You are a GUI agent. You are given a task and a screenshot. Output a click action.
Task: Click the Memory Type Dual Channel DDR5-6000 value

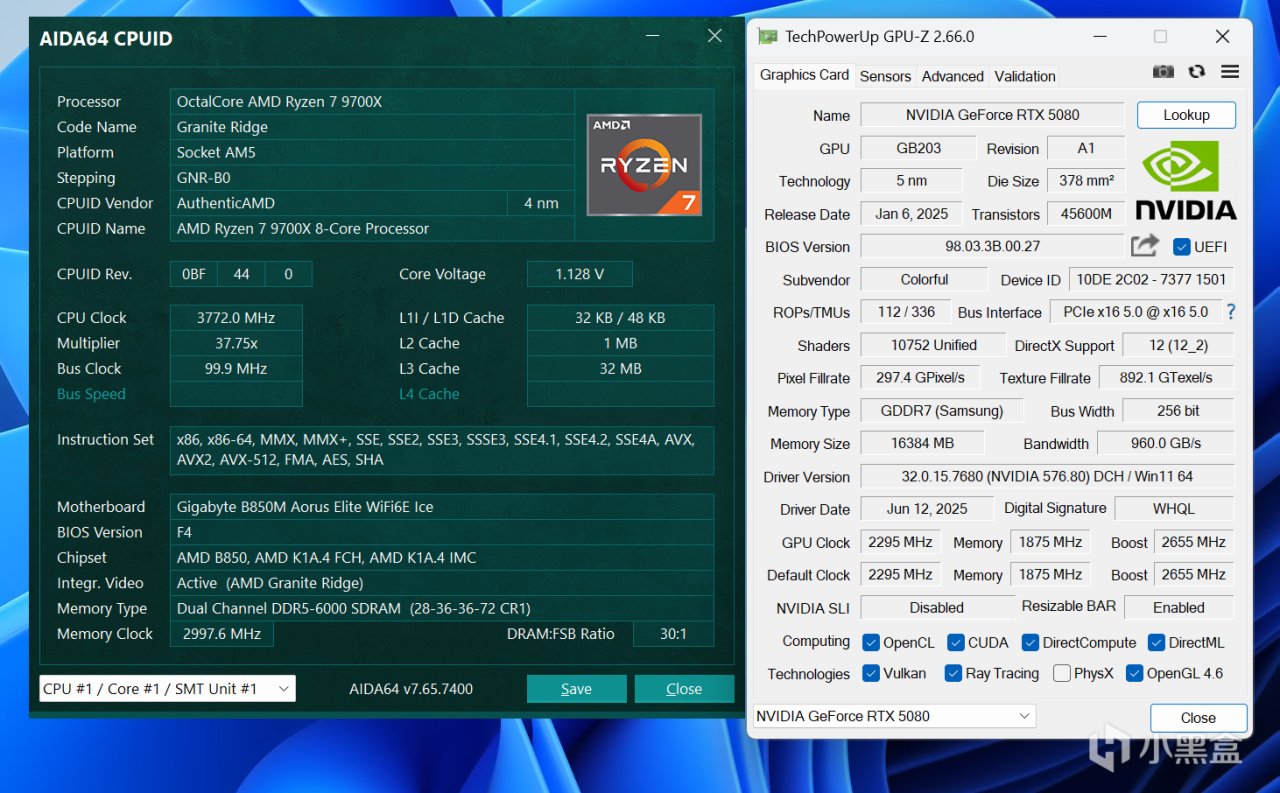442,608
